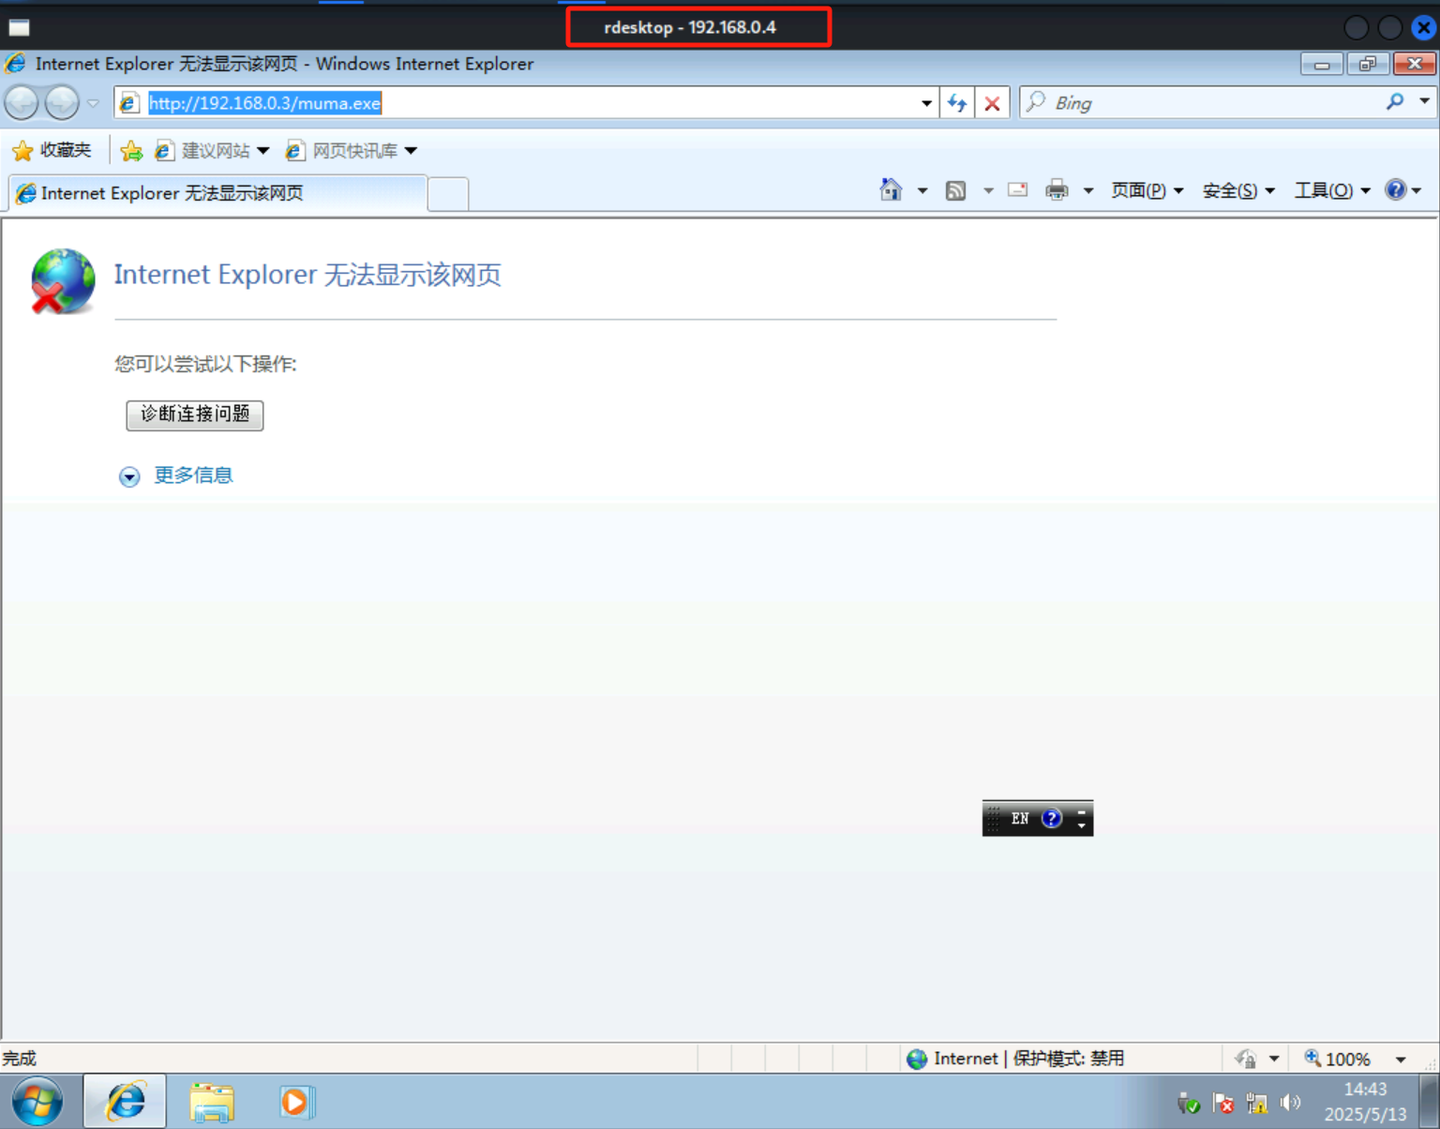
Task: Click the Refresh page icon
Action: point(957,103)
